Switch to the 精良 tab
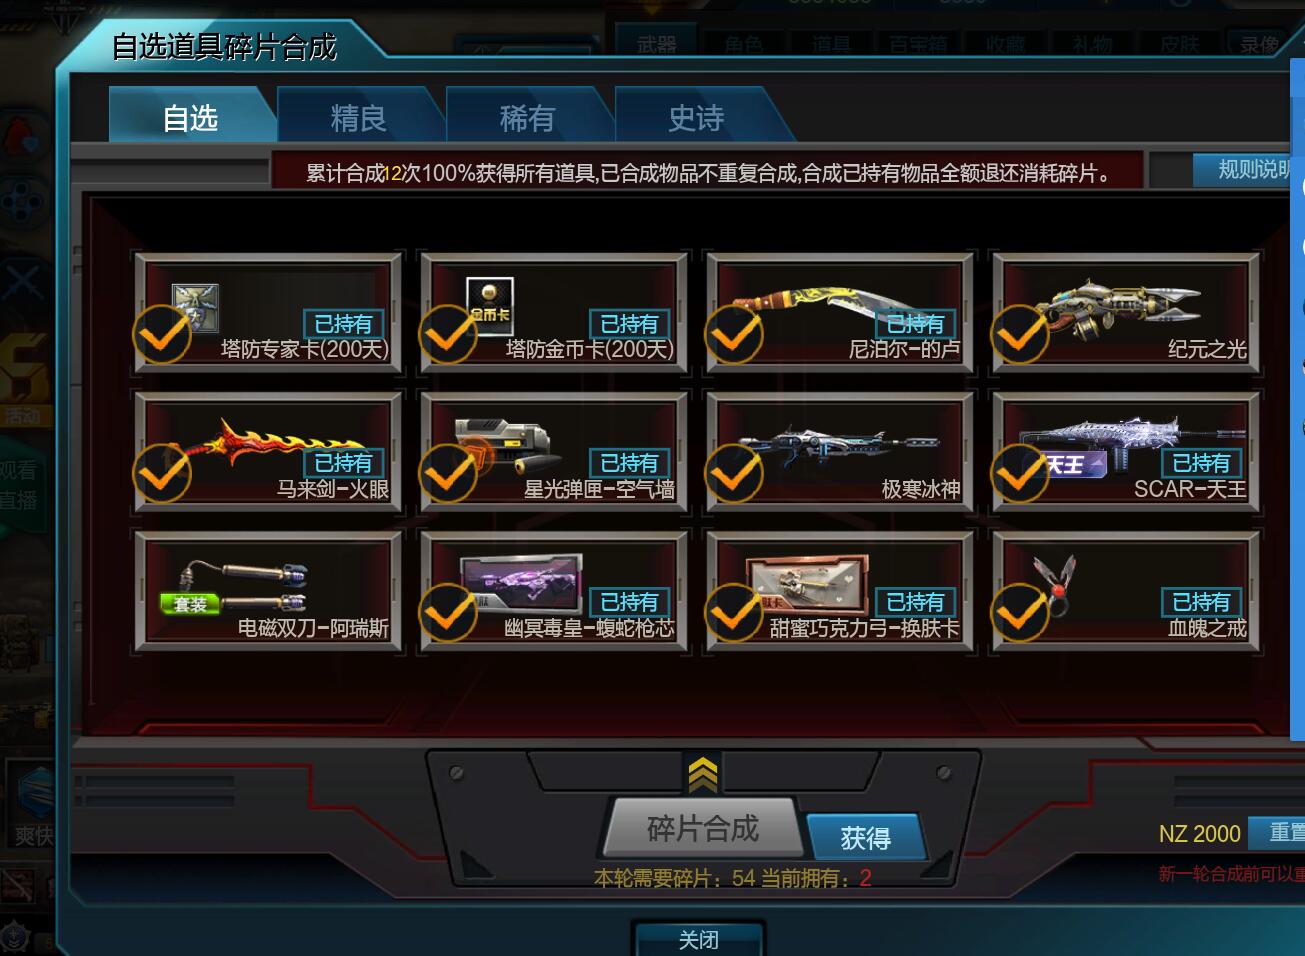The height and width of the screenshot is (956, 1305). [359, 118]
